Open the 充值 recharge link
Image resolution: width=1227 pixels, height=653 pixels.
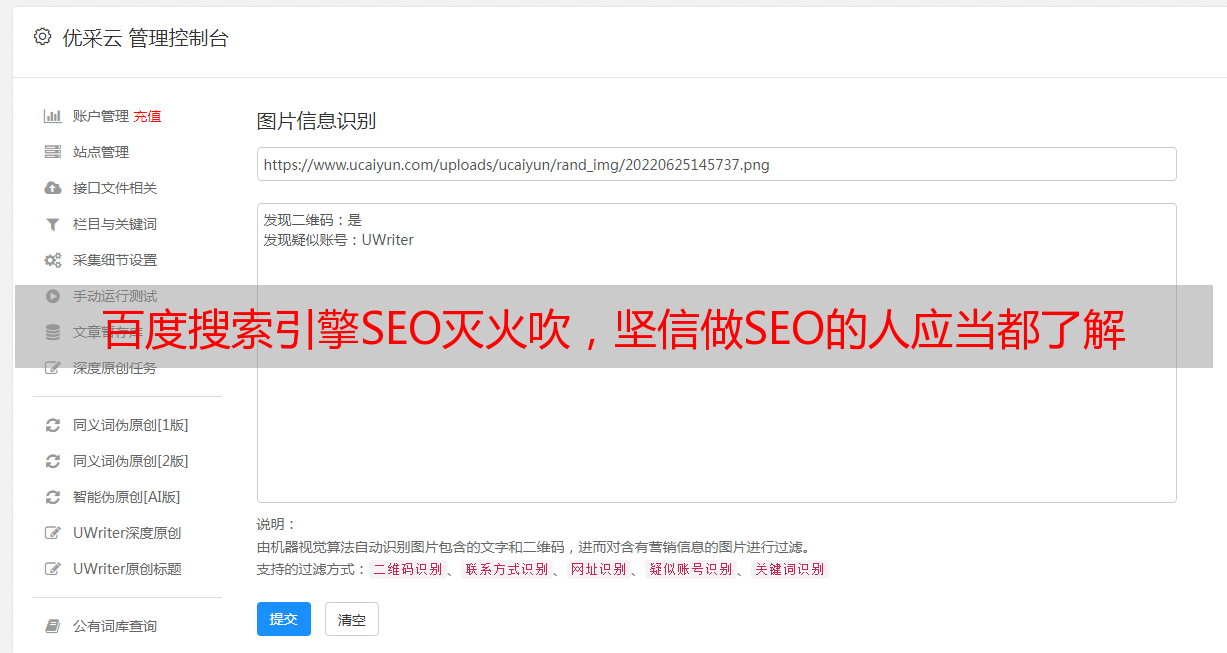pos(147,116)
